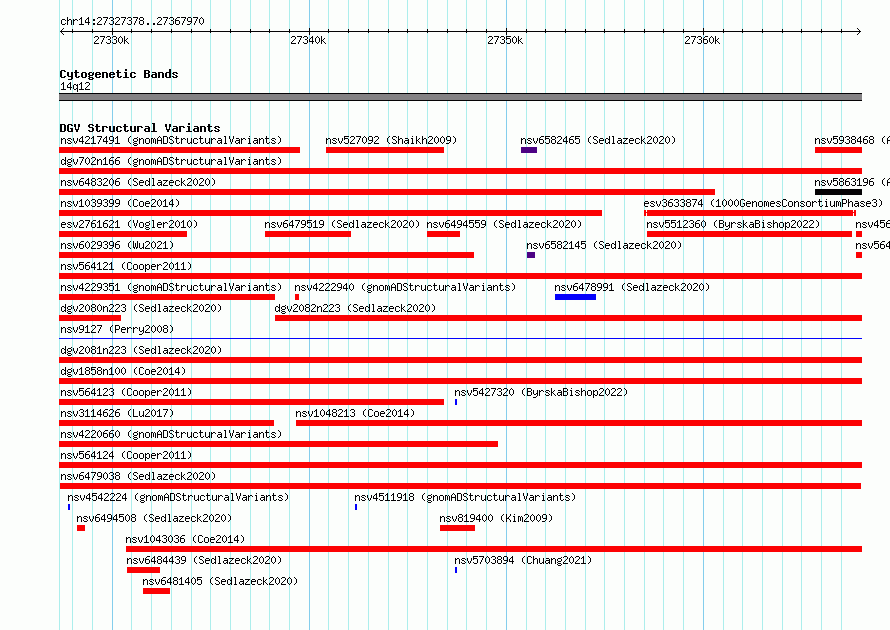Click dgv1858n100 (Coe2014) label
The height and width of the screenshot is (630, 890).
(123, 371)
